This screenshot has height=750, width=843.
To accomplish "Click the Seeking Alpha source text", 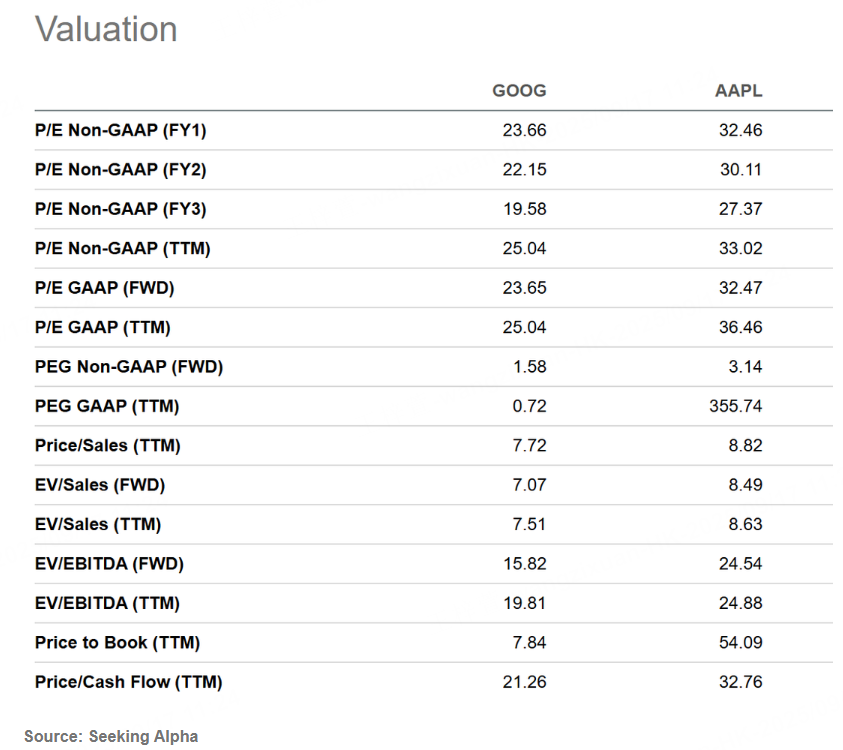I will click(x=144, y=737).
